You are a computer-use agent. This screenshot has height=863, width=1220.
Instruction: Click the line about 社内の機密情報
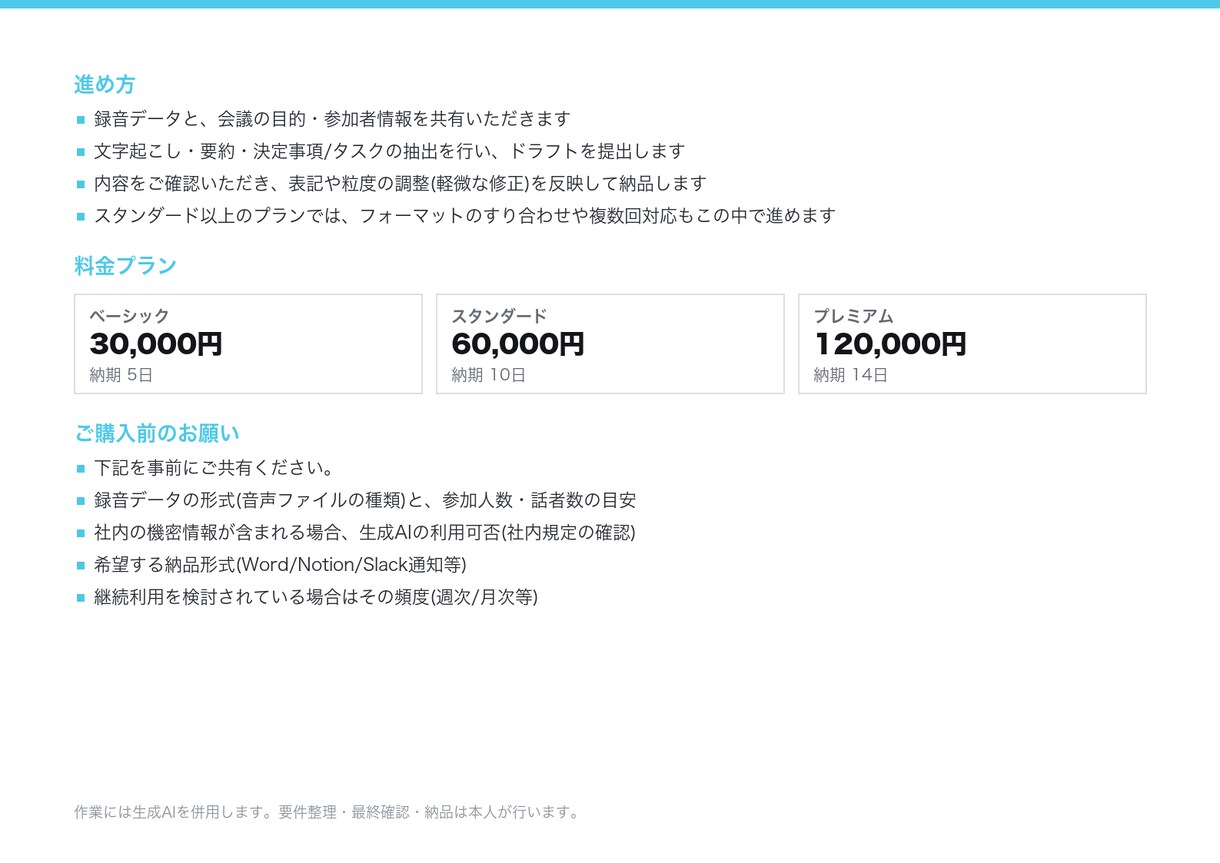[365, 532]
